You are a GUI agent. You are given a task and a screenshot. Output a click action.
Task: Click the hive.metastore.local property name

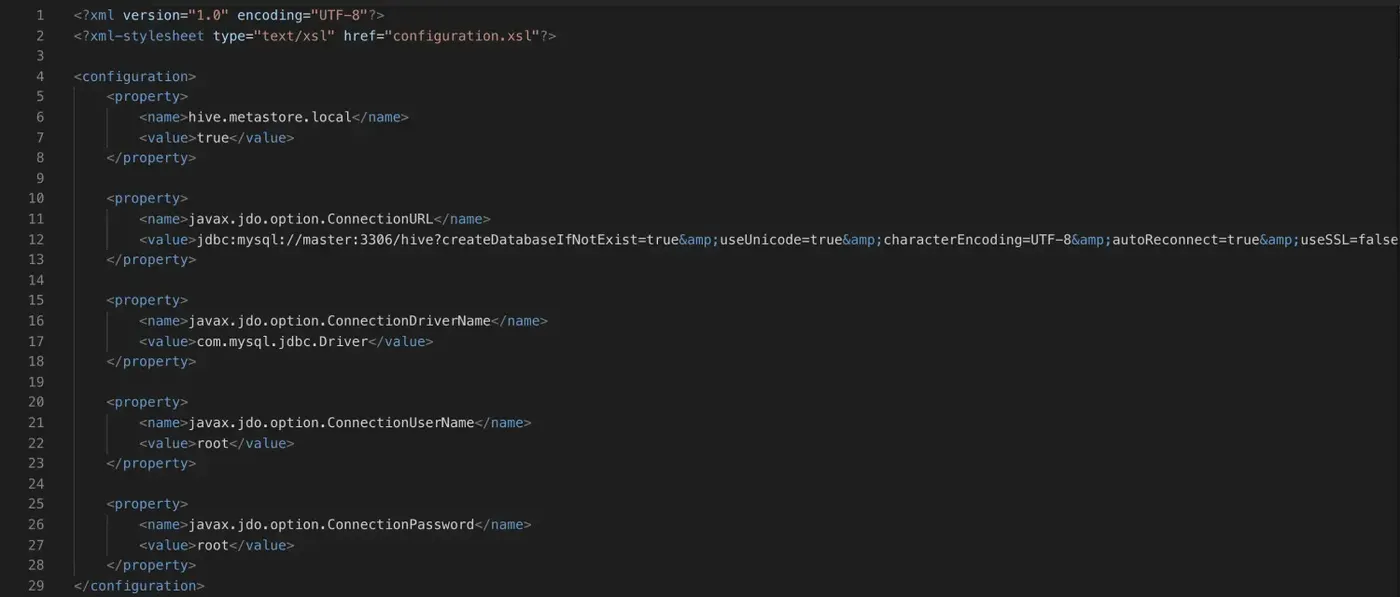(x=270, y=117)
